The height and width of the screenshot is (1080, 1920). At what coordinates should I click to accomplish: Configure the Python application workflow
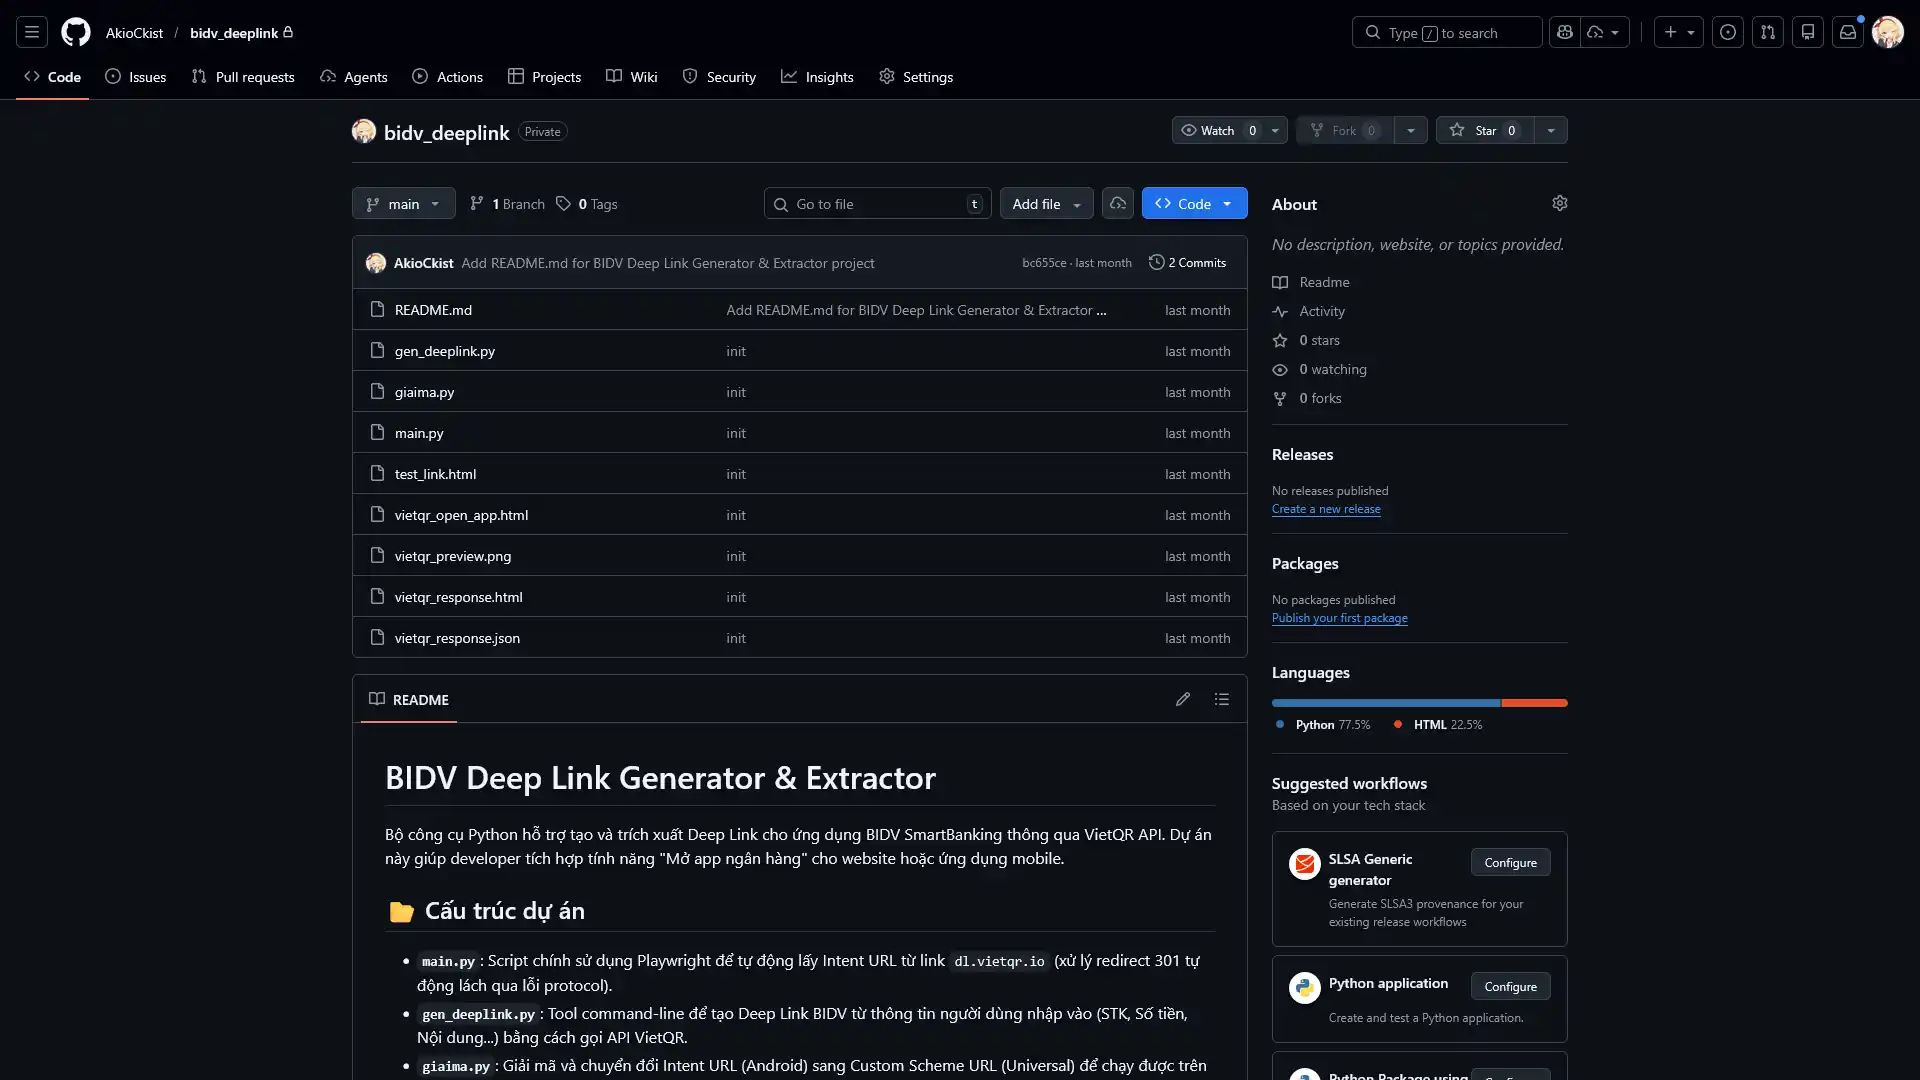point(1510,986)
